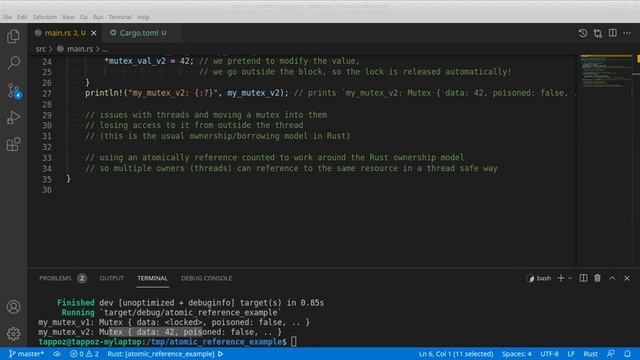Open the Edit menu
Screen dimensions: 640x360
click(x=22, y=17)
